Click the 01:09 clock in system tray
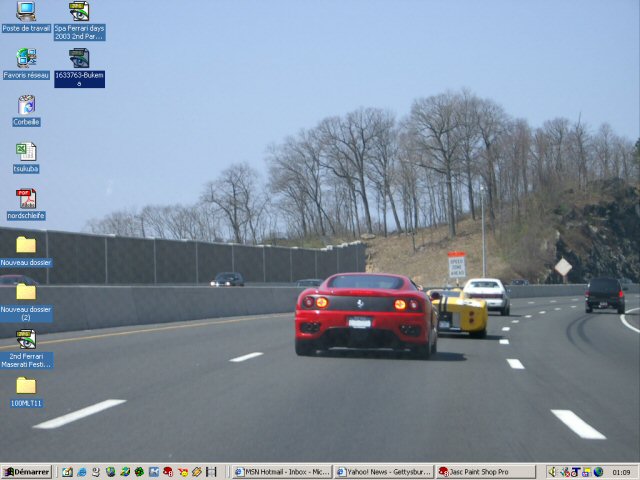 click(621, 473)
